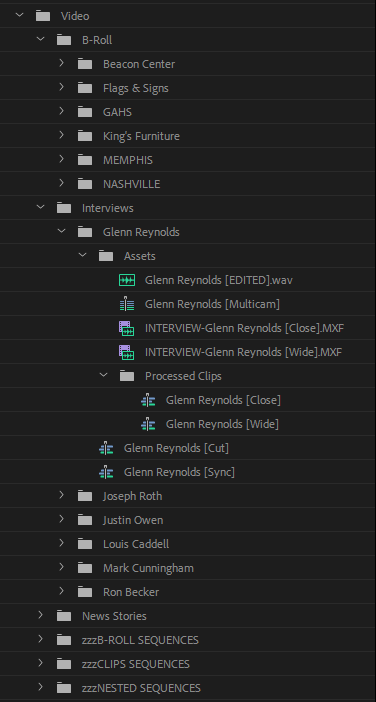
Task: Expand the MEMPHIS bin
Action: click(x=61, y=159)
